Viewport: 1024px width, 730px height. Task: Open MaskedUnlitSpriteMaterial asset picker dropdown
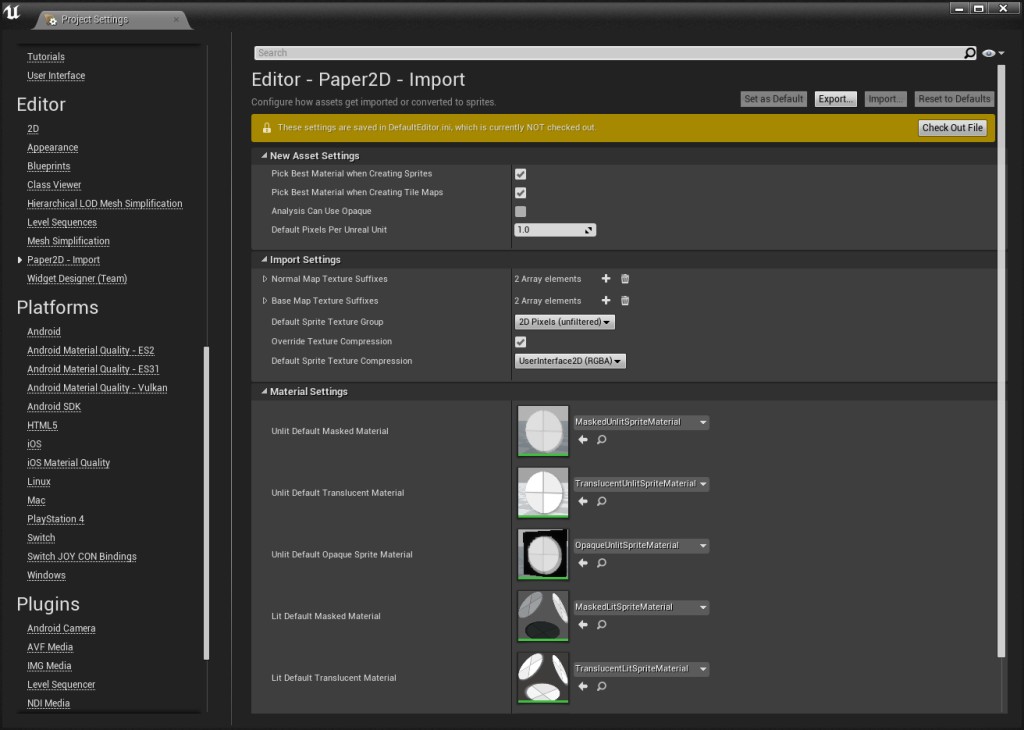click(641, 422)
